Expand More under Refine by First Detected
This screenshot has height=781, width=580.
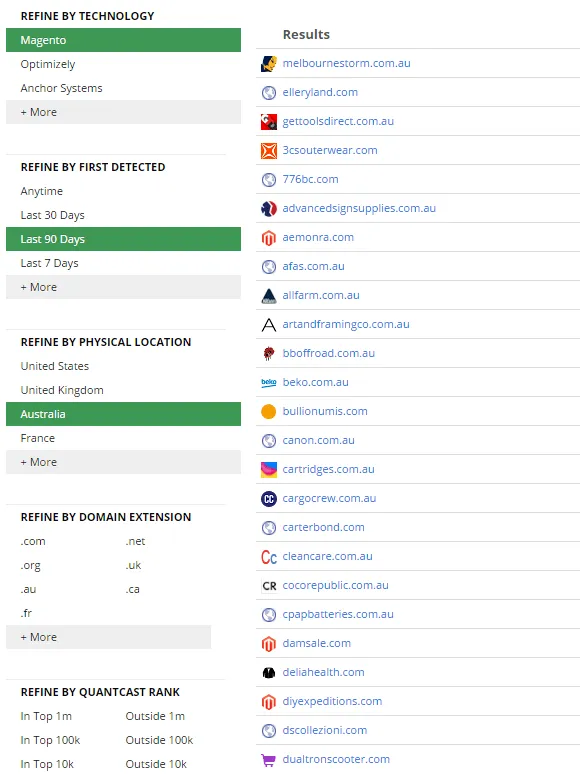point(123,287)
